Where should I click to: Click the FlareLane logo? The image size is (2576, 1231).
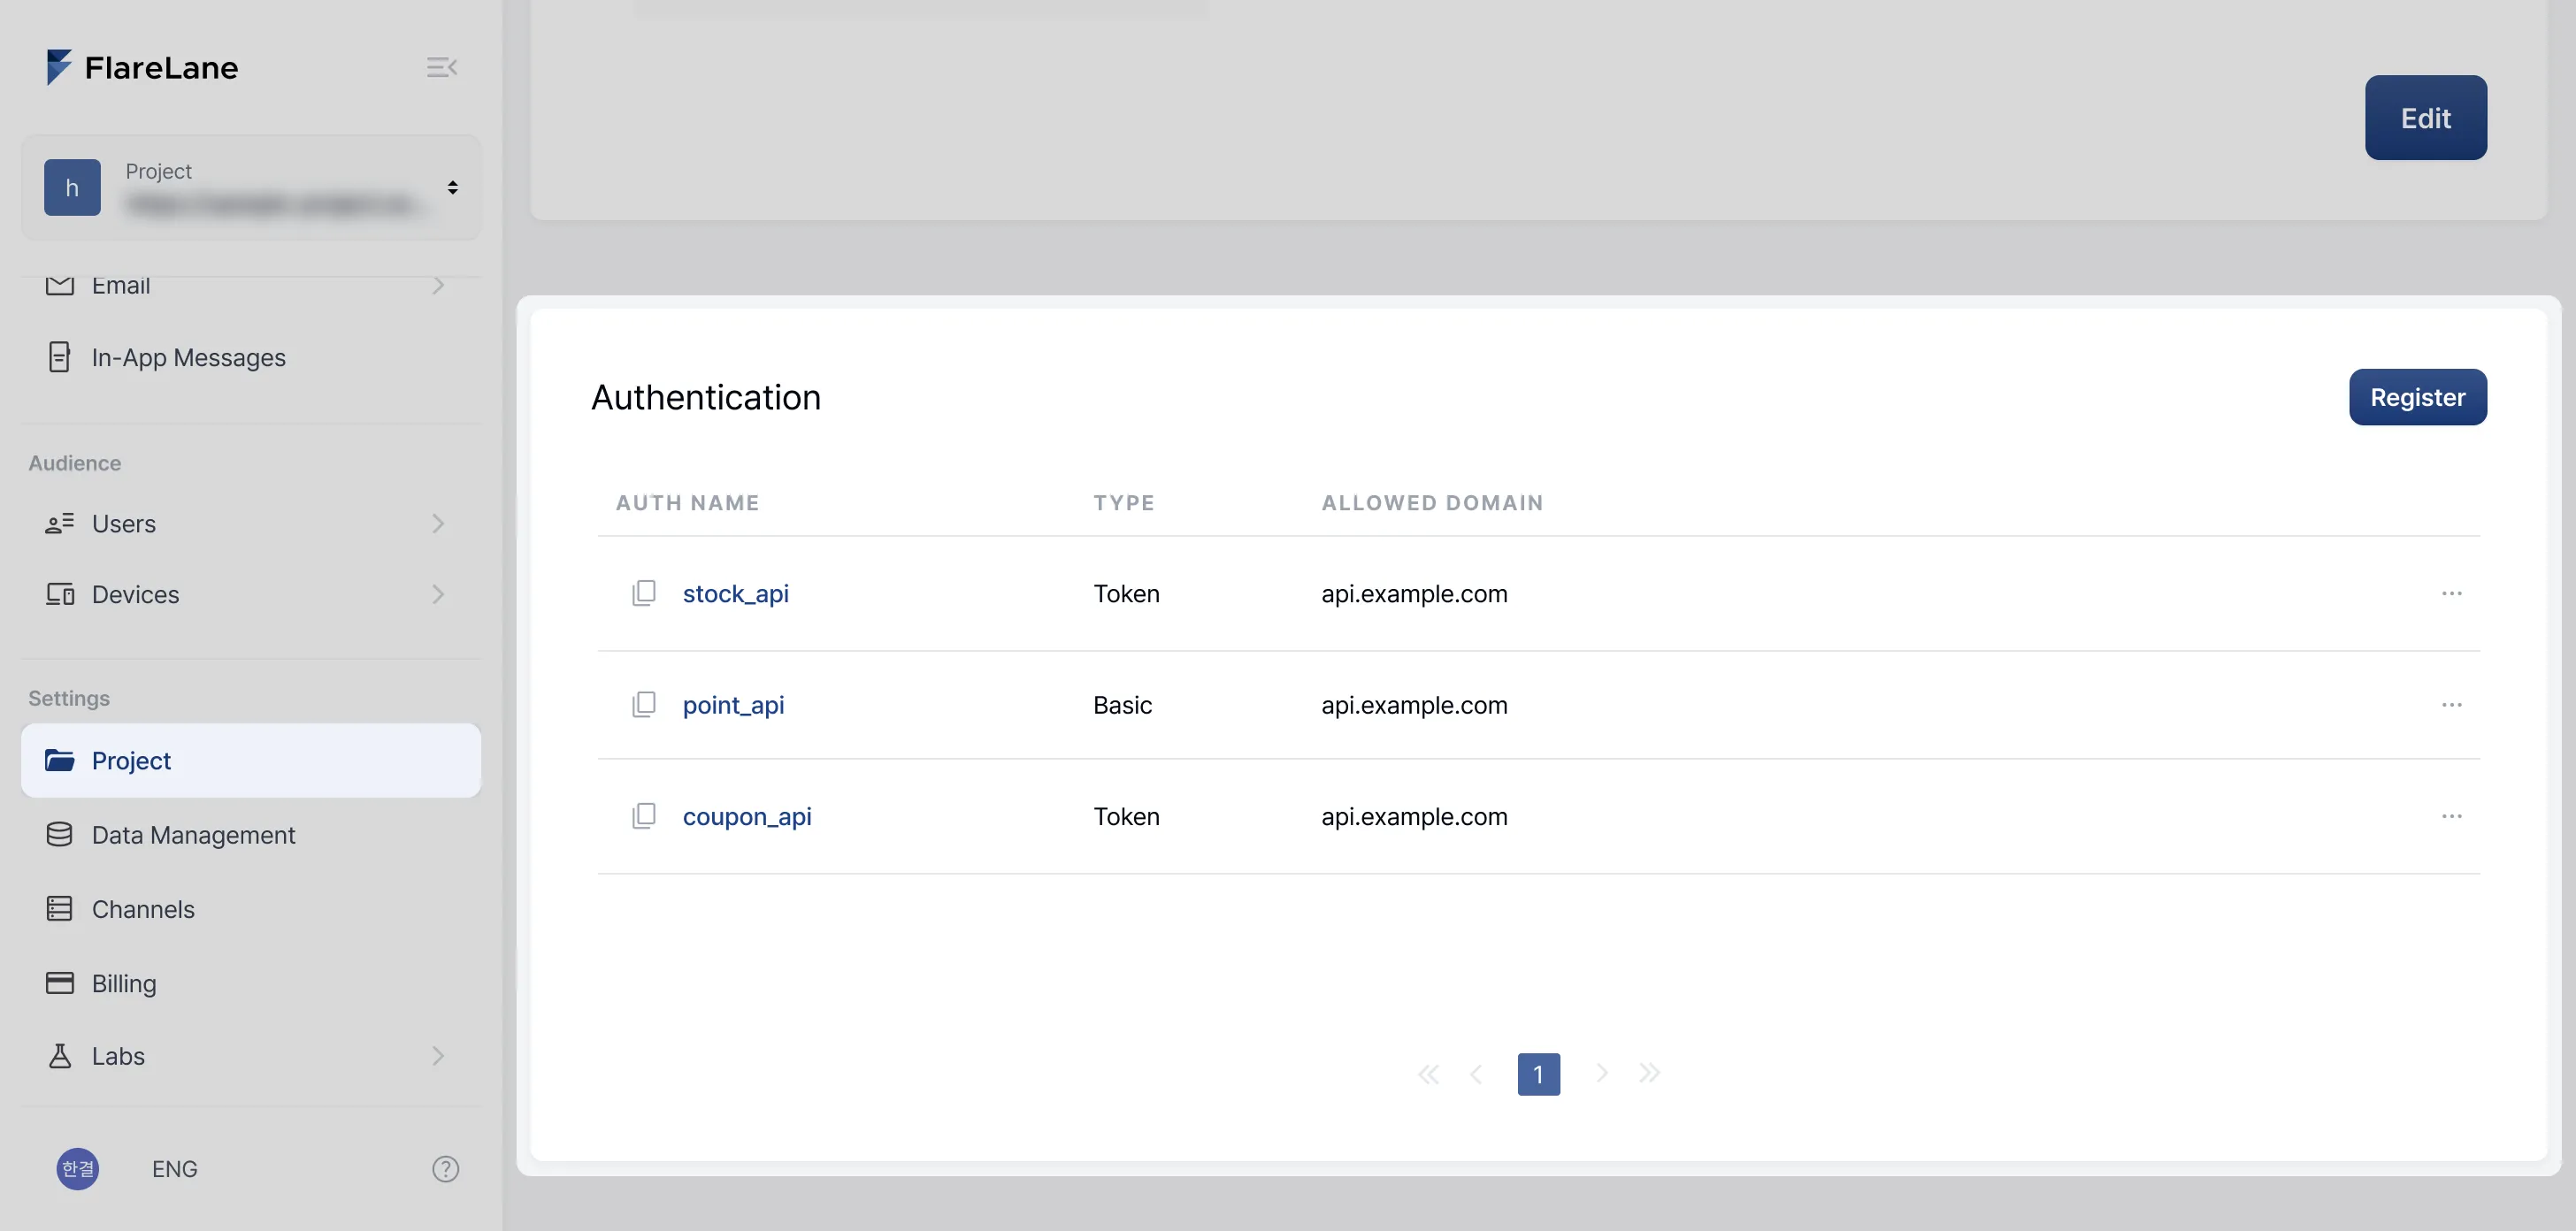pyautogui.click(x=142, y=68)
